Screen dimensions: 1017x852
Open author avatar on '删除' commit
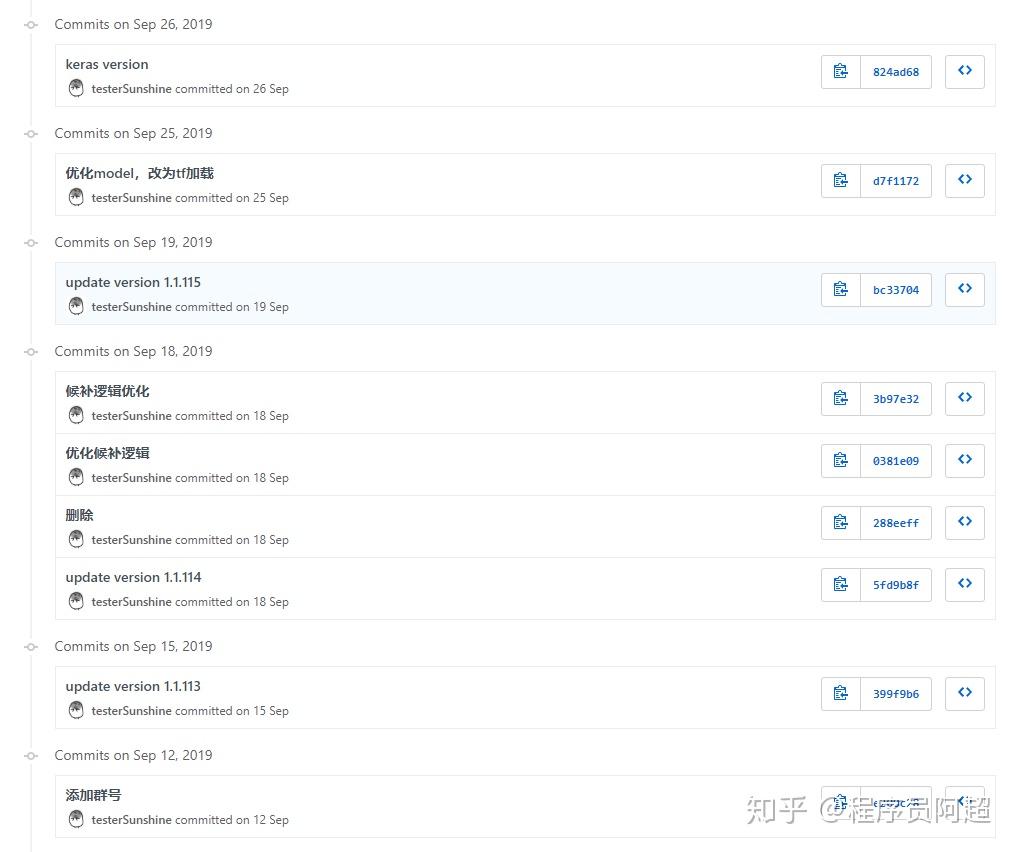tap(76, 539)
